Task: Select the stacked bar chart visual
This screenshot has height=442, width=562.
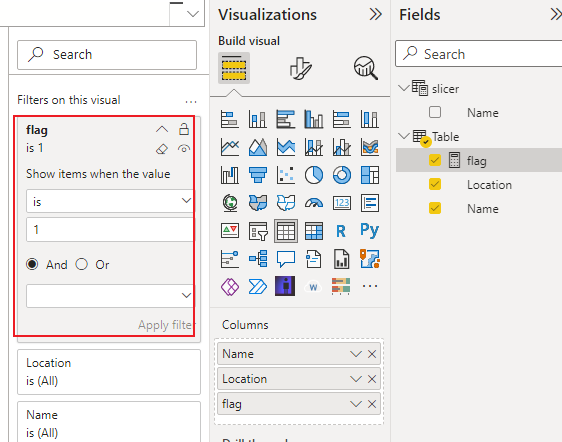Action: (x=230, y=119)
